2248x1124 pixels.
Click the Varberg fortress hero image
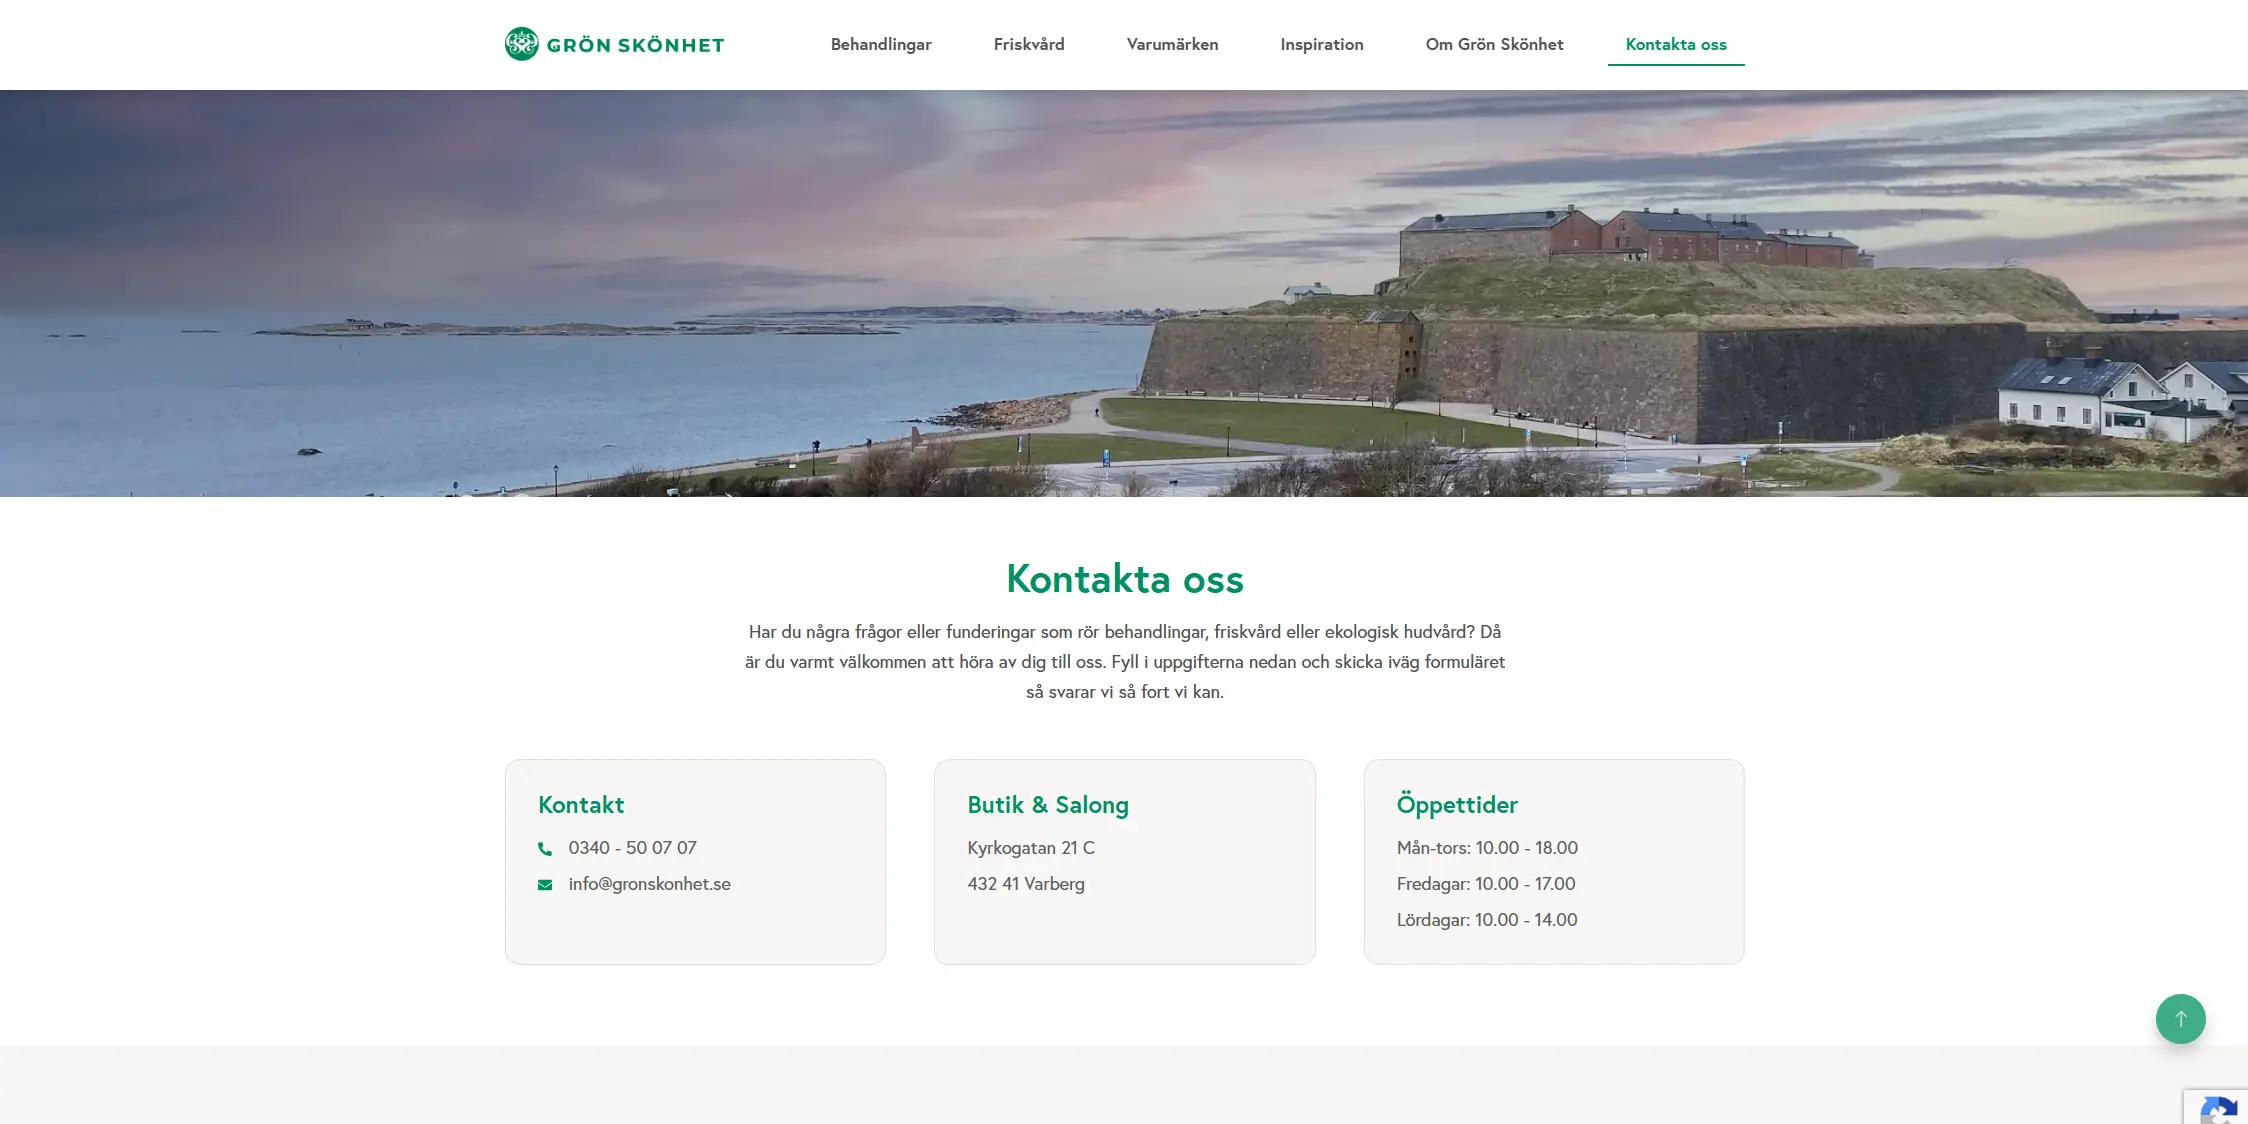pos(1124,293)
